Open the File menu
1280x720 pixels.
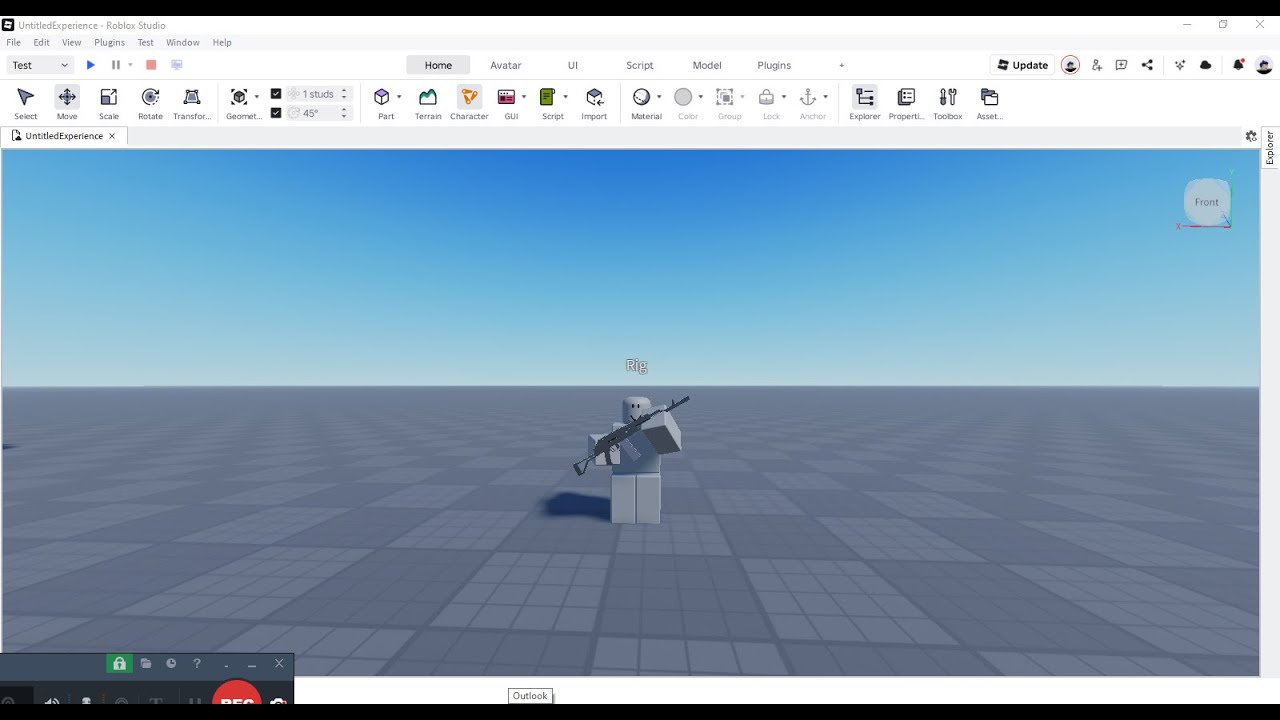(13, 42)
